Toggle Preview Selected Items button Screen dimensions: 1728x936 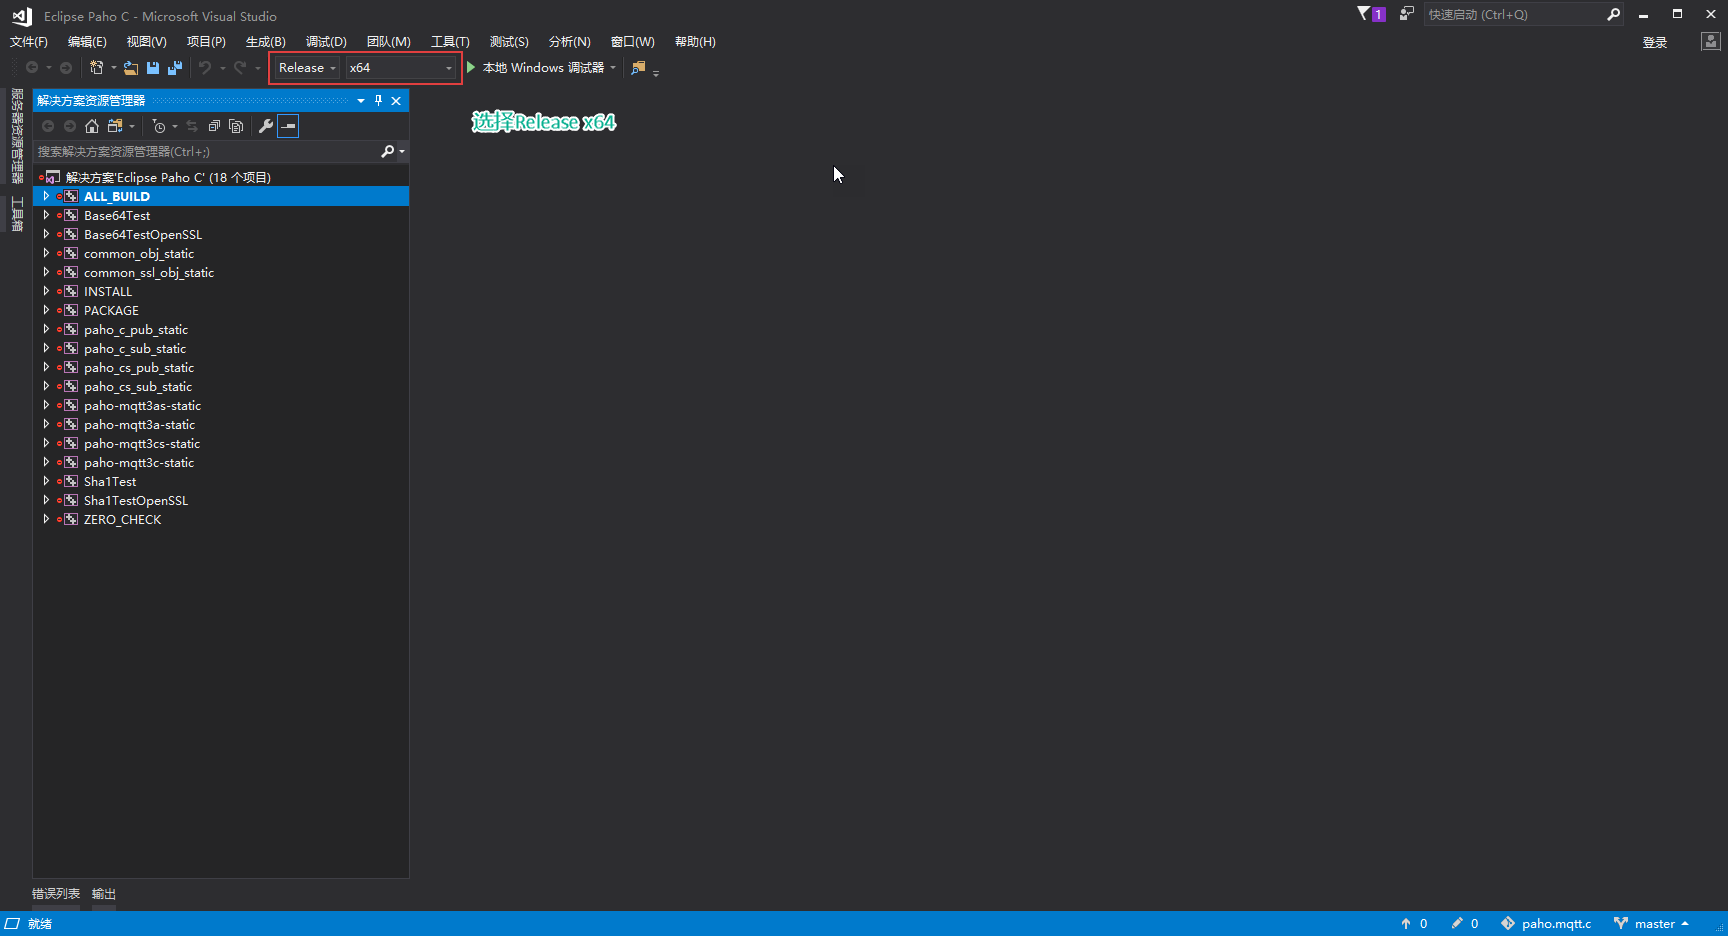point(288,126)
